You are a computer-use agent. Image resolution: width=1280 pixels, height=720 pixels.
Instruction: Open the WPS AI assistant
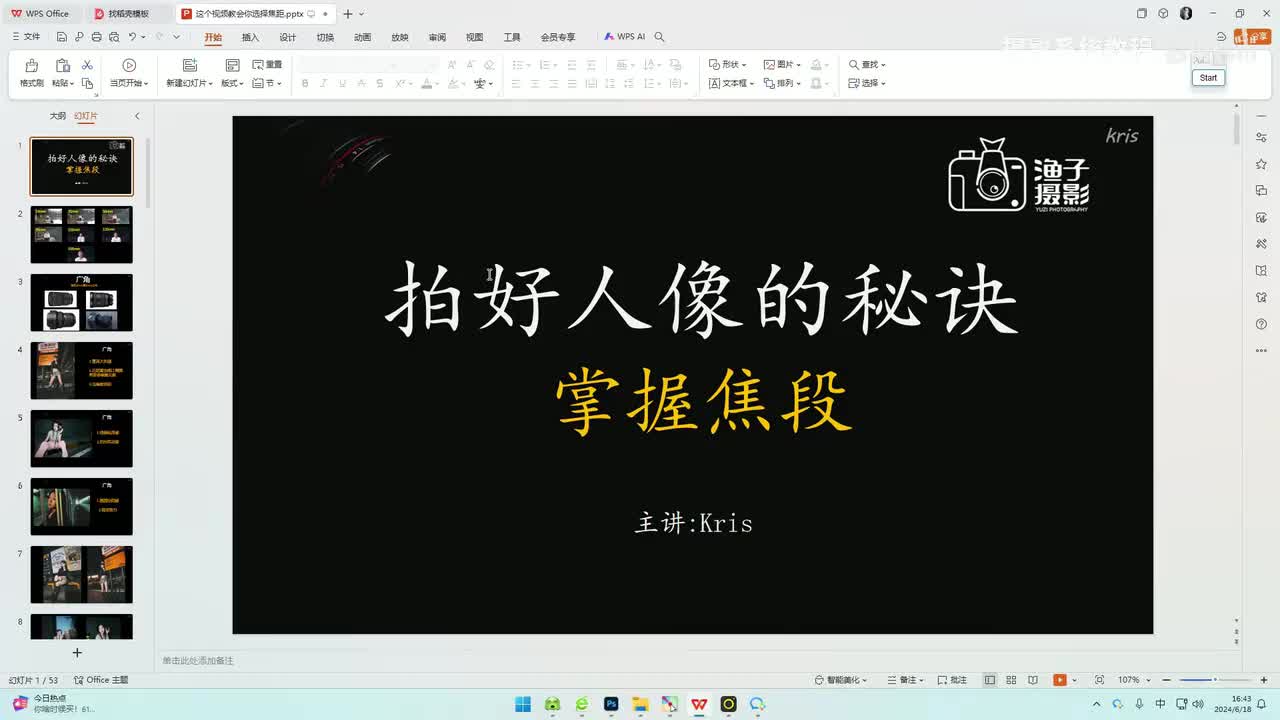[x=625, y=37]
